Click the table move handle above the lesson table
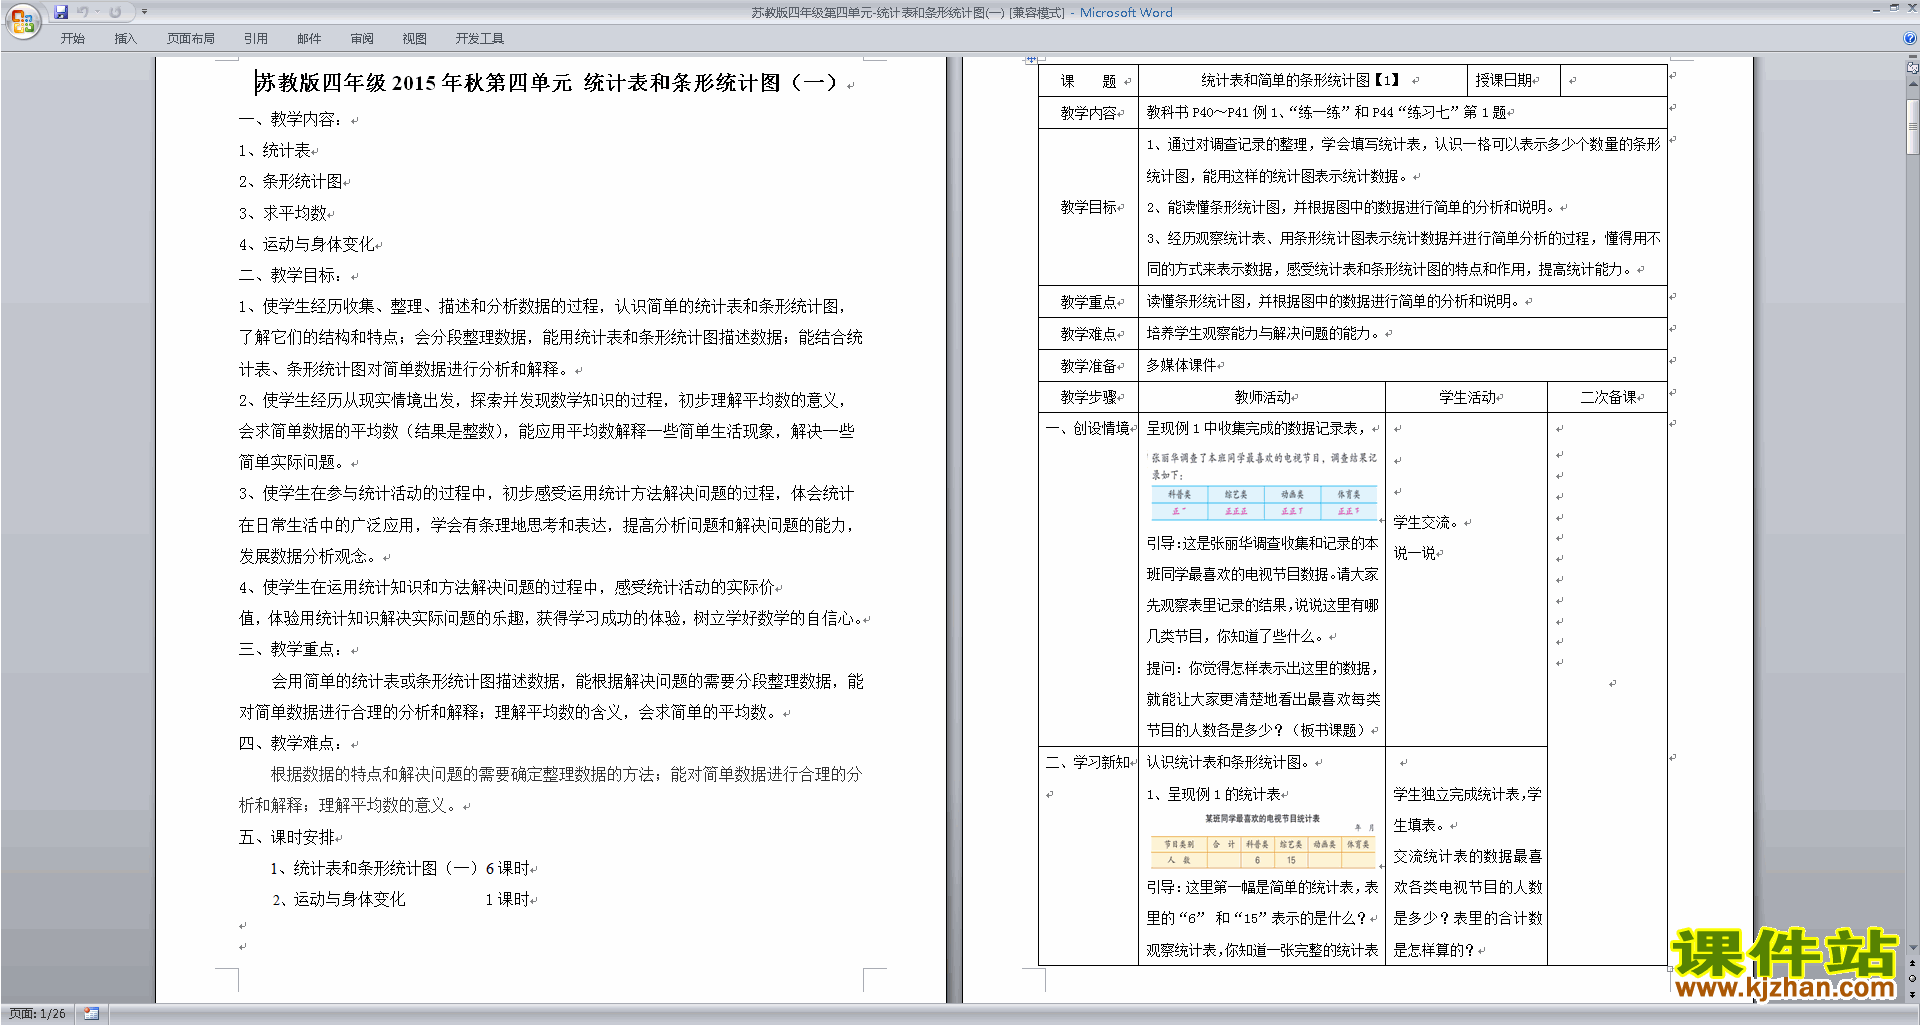Viewport: 1920px width, 1025px height. [x=1031, y=60]
